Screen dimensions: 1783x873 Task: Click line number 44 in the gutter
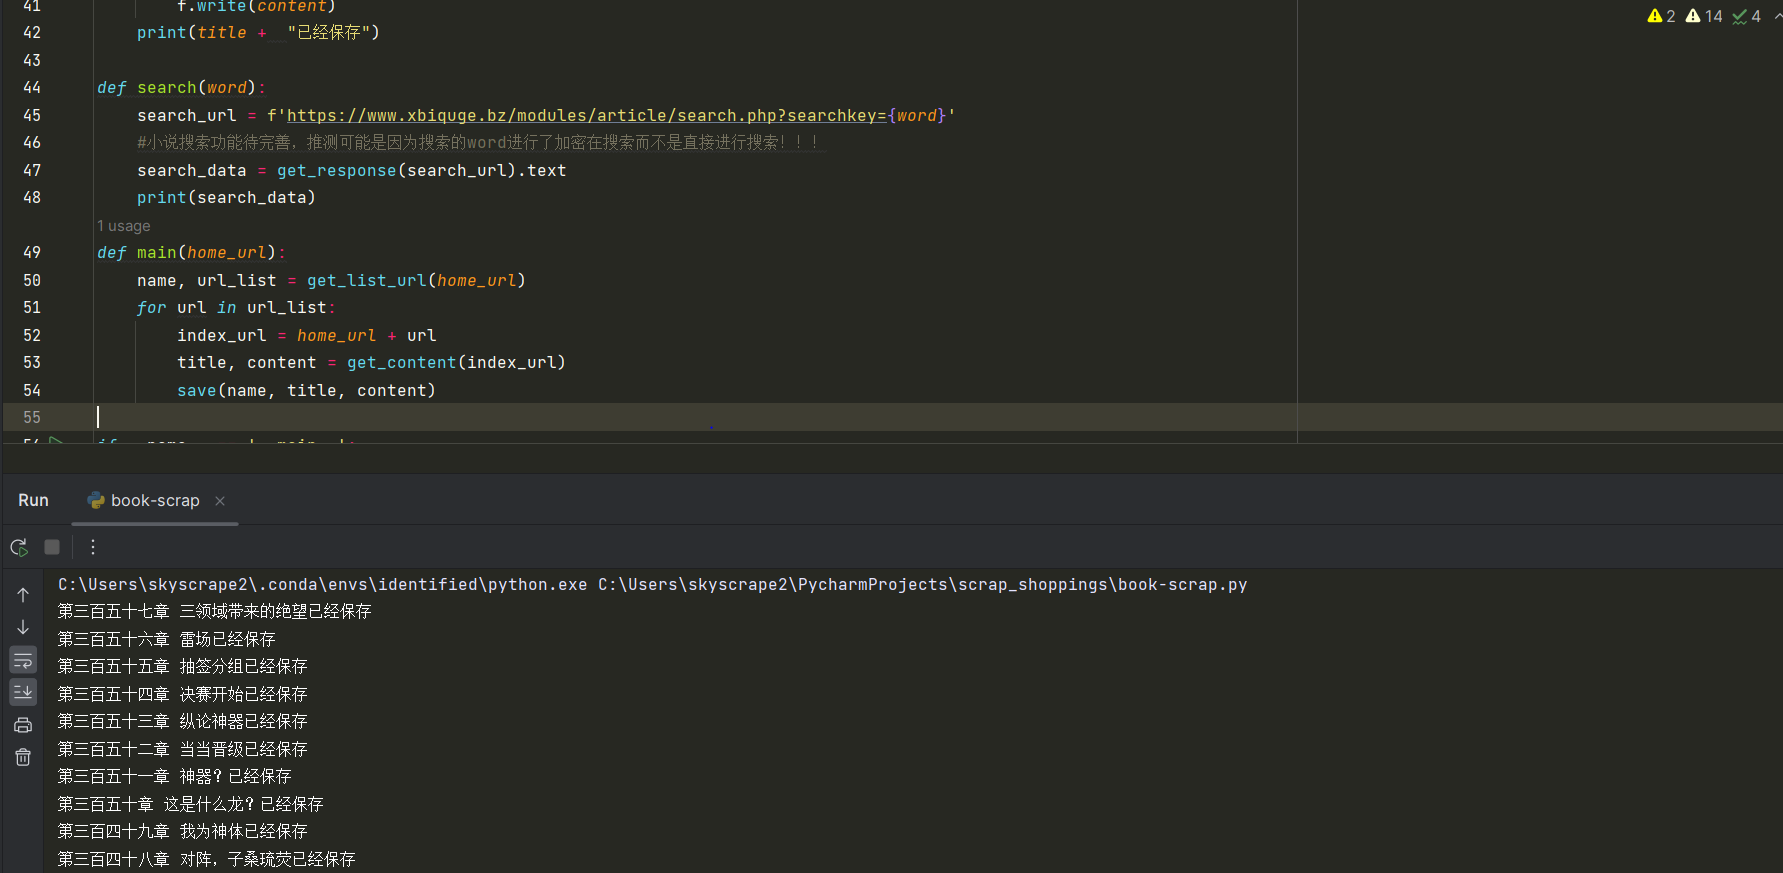32,88
